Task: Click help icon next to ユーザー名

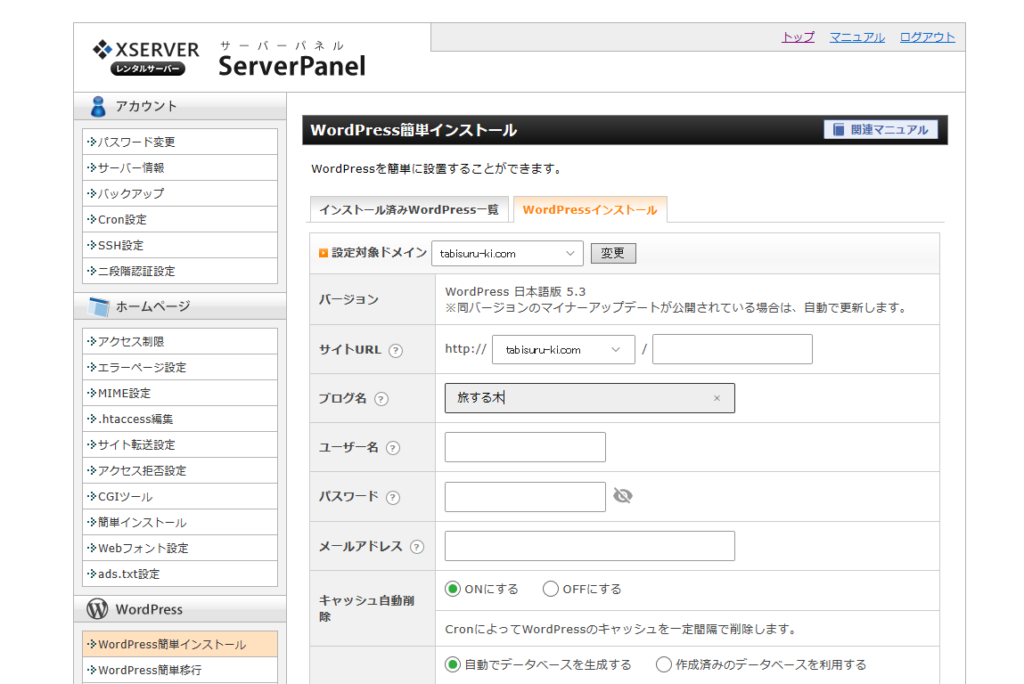Action: (x=392, y=448)
